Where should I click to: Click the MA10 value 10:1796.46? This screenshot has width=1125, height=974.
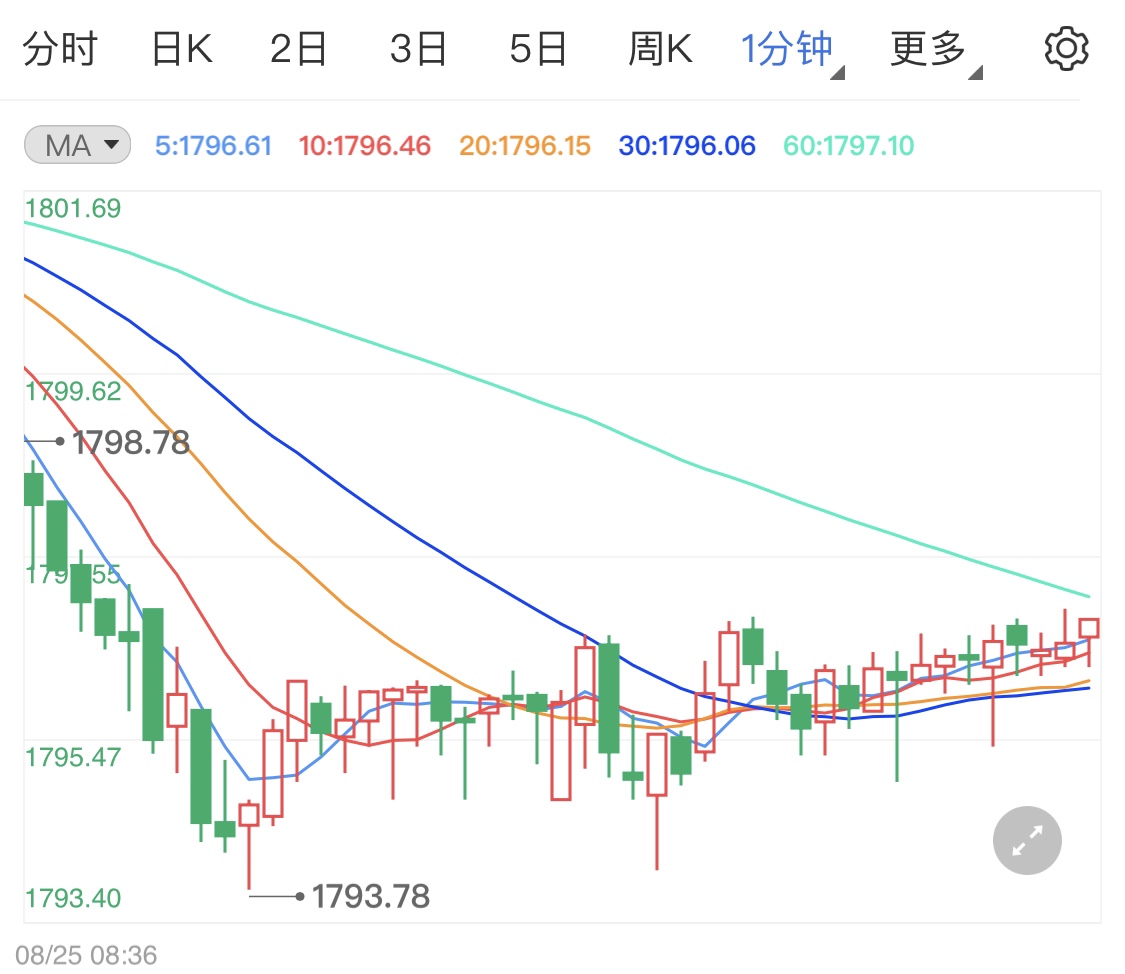click(364, 146)
